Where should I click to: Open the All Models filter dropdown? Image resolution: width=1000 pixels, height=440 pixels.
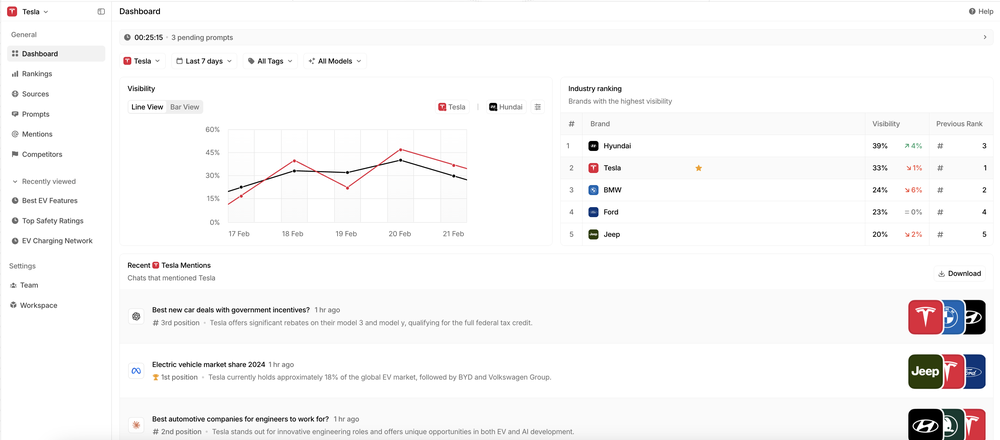[x=335, y=61]
